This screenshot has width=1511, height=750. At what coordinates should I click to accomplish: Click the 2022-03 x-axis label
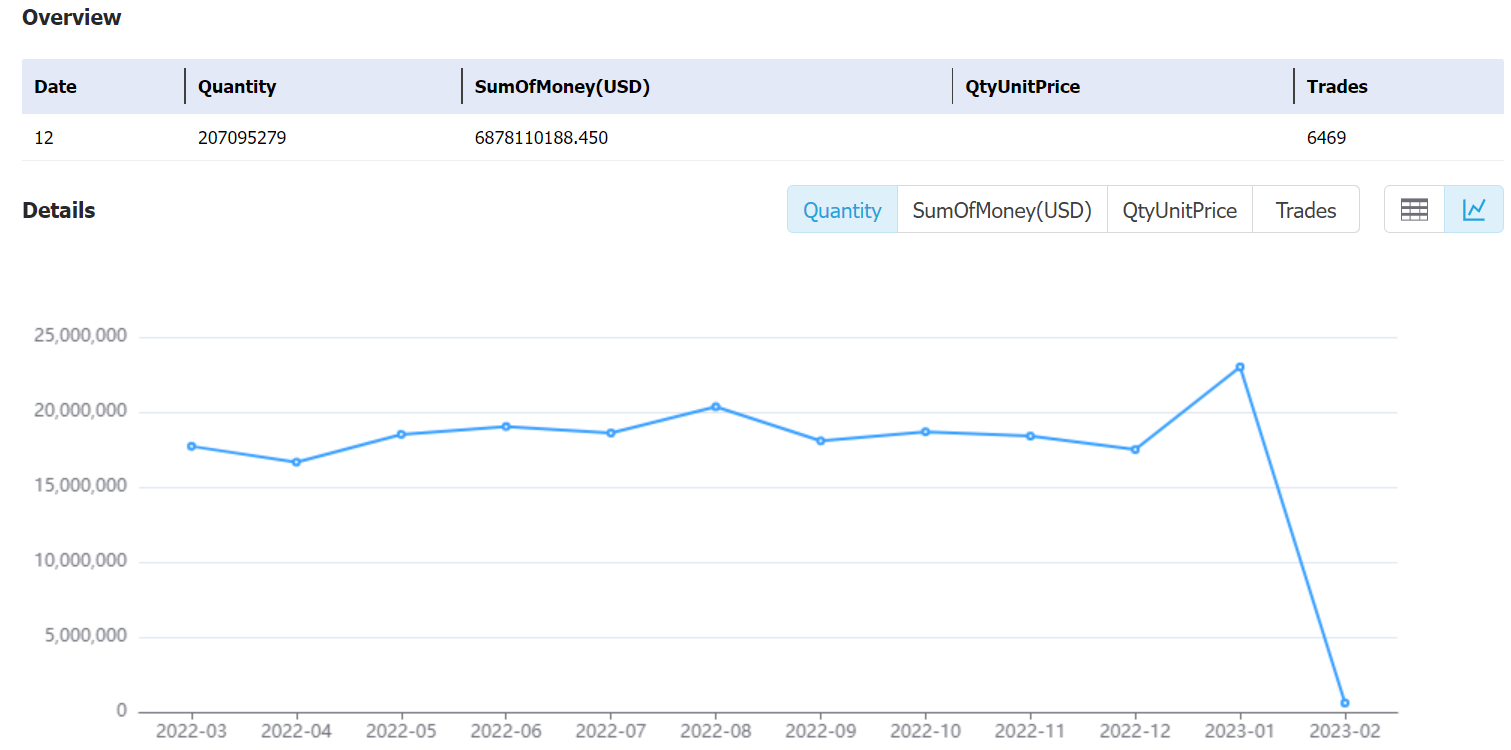click(x=191, y=731)
